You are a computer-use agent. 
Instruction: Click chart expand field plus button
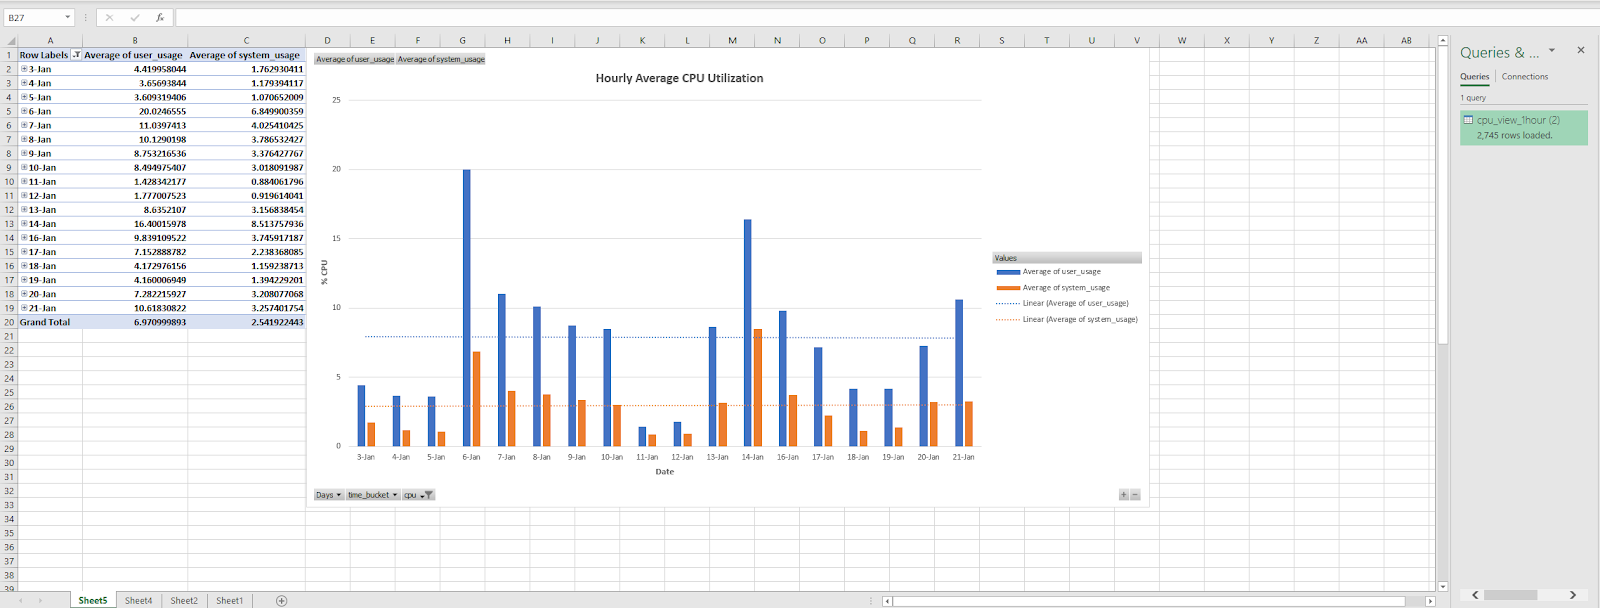click(1124, 495)
